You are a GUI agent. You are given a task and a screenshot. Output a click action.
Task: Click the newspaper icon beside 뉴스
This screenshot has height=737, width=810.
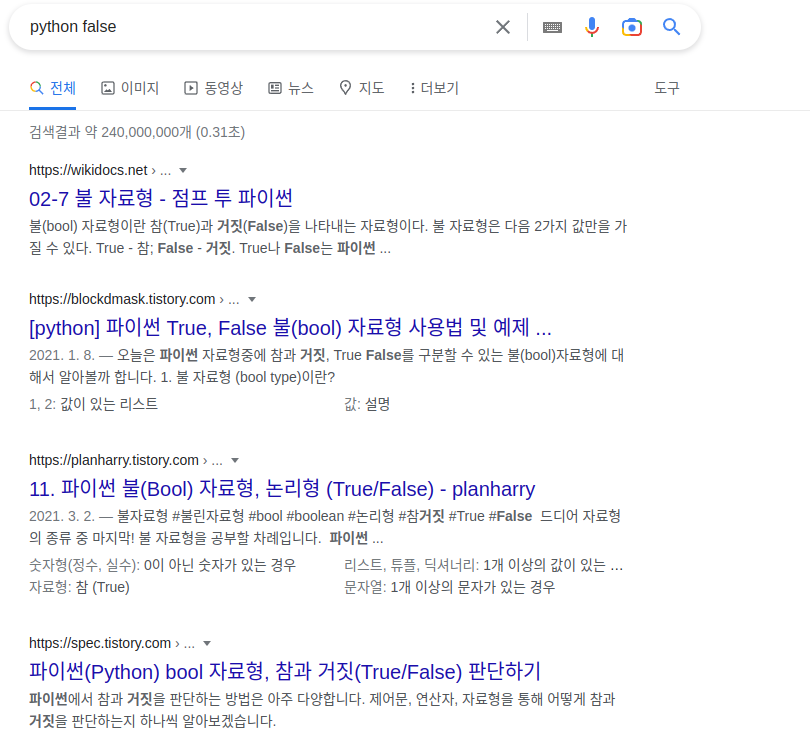(x=275, y=88)
